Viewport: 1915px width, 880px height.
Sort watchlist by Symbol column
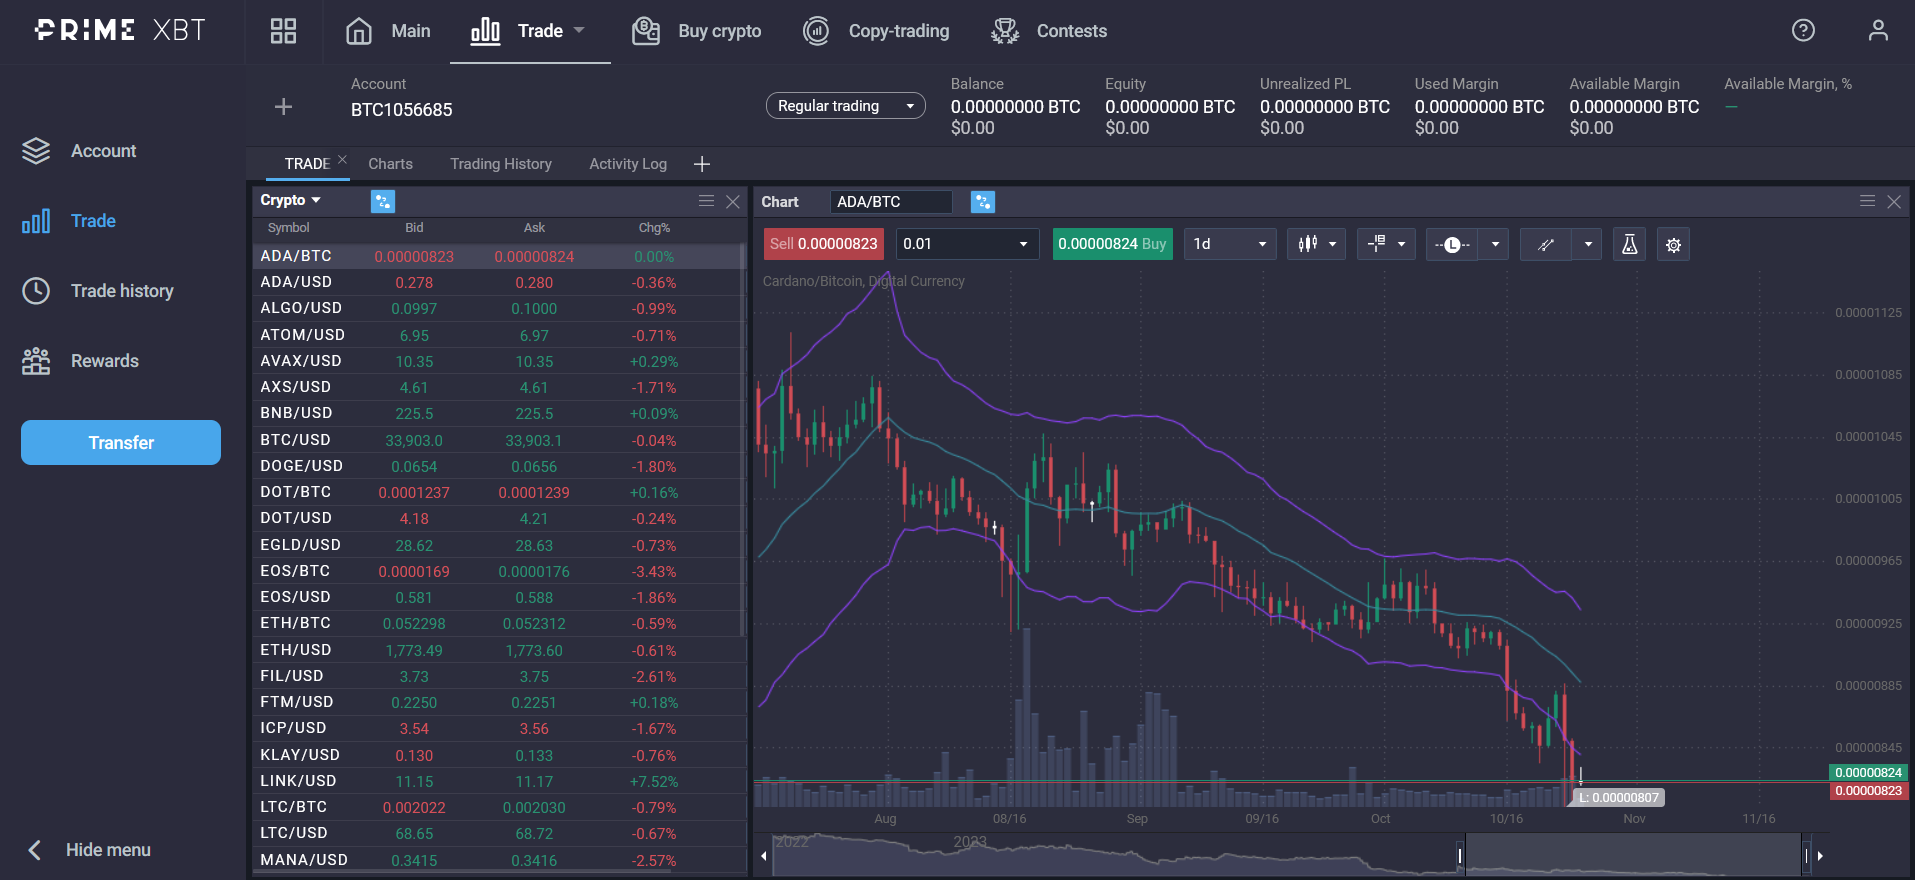point(288,228)
